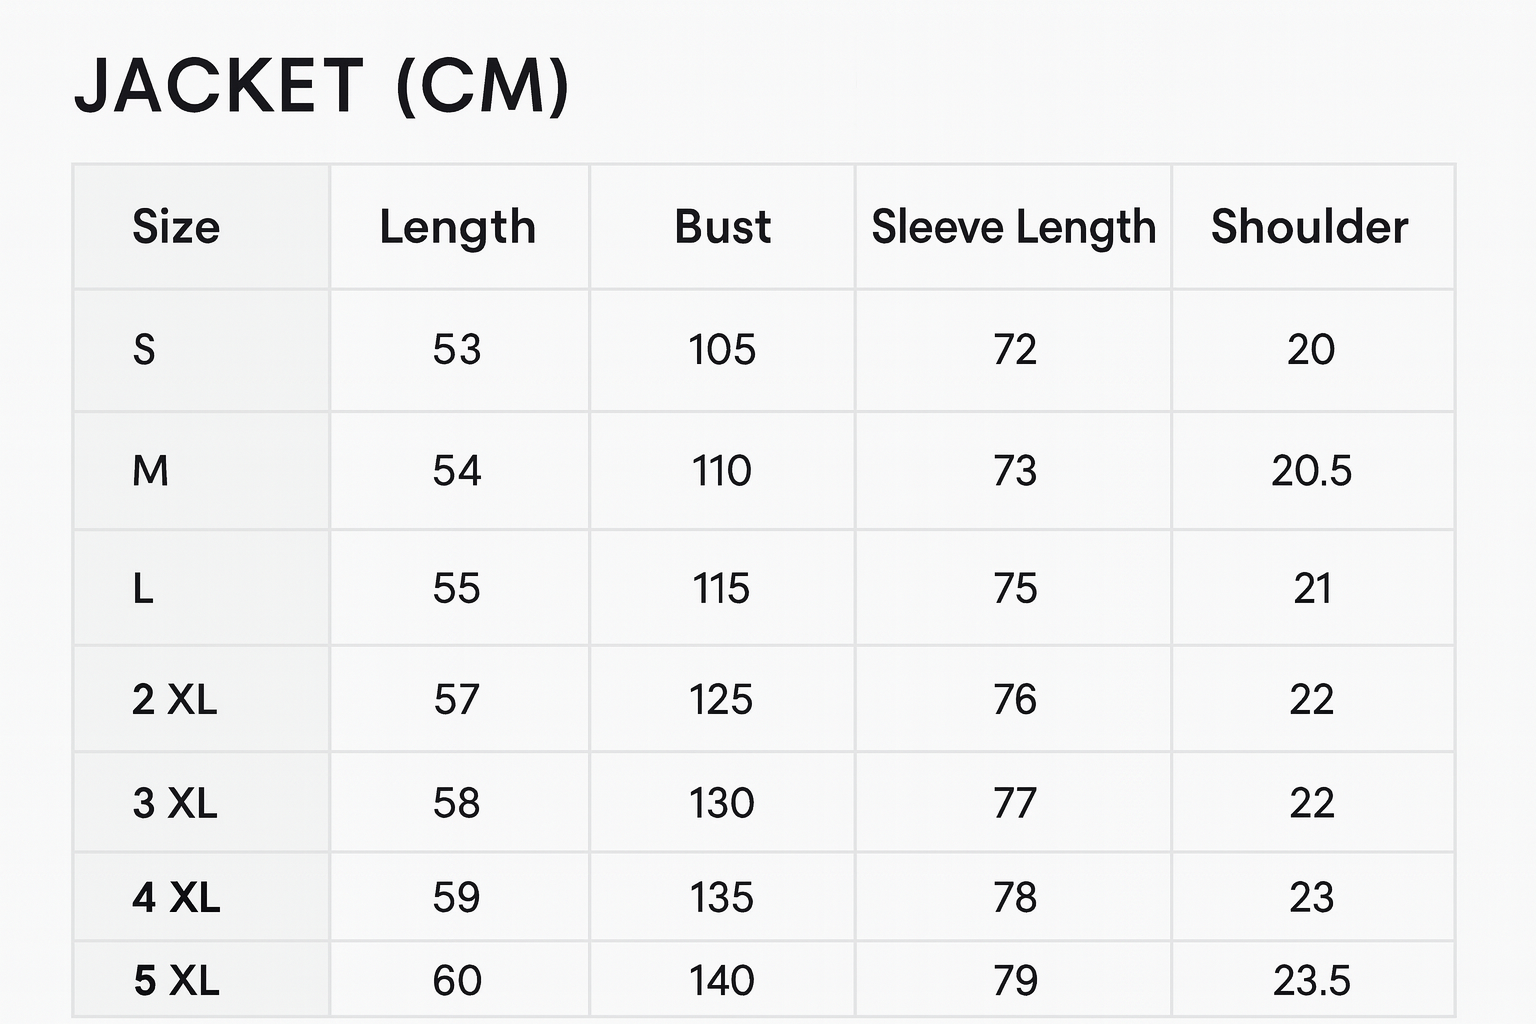Click the JACKET (CM) title
The width and height of the screenshot is (1536, 1024).
[x=321, y=86]
